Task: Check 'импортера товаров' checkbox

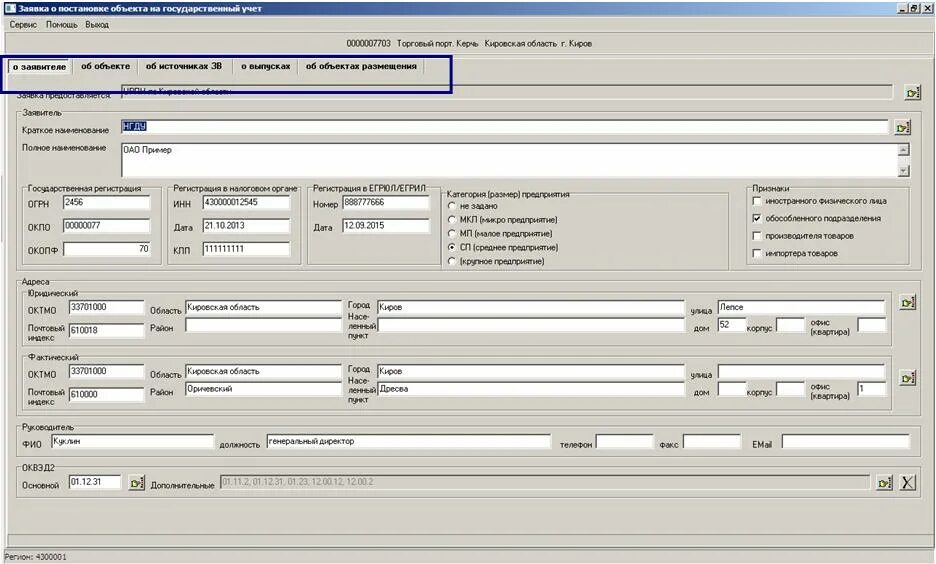Action: point(757,253)
